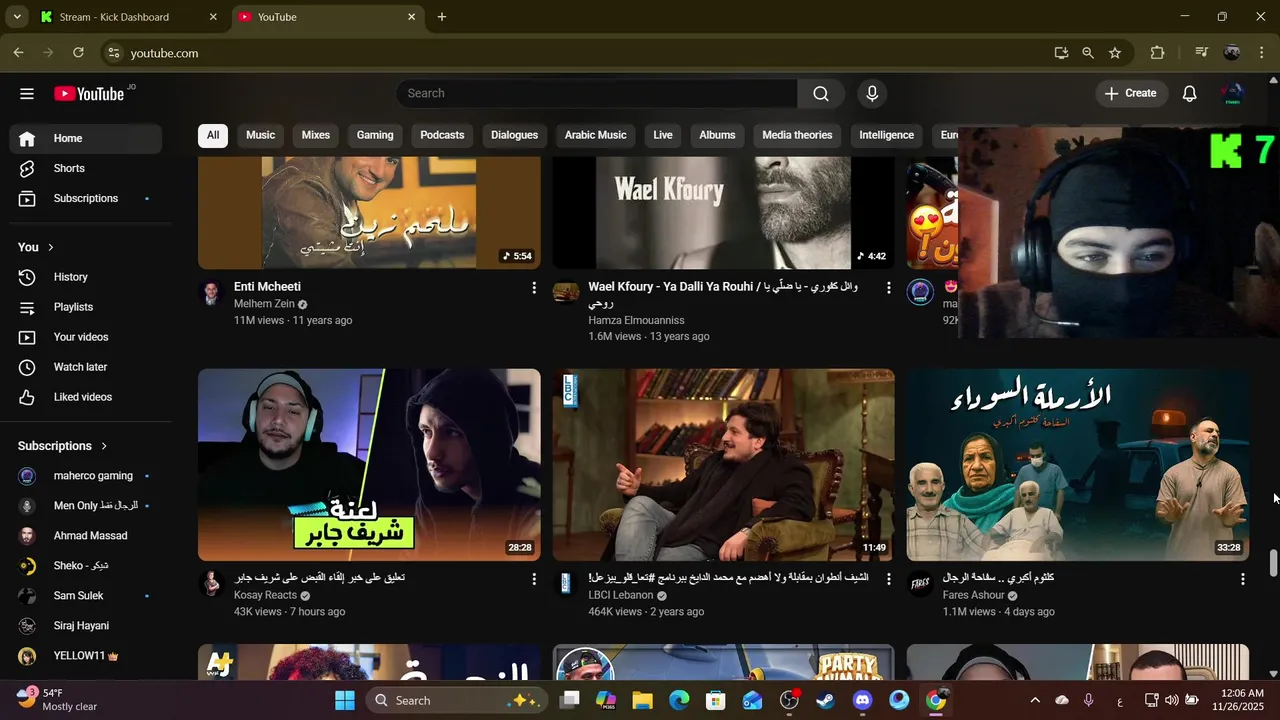Open the YouTube account avatar menu
The image size is (1280, 720).
[x=1232, y=93]
